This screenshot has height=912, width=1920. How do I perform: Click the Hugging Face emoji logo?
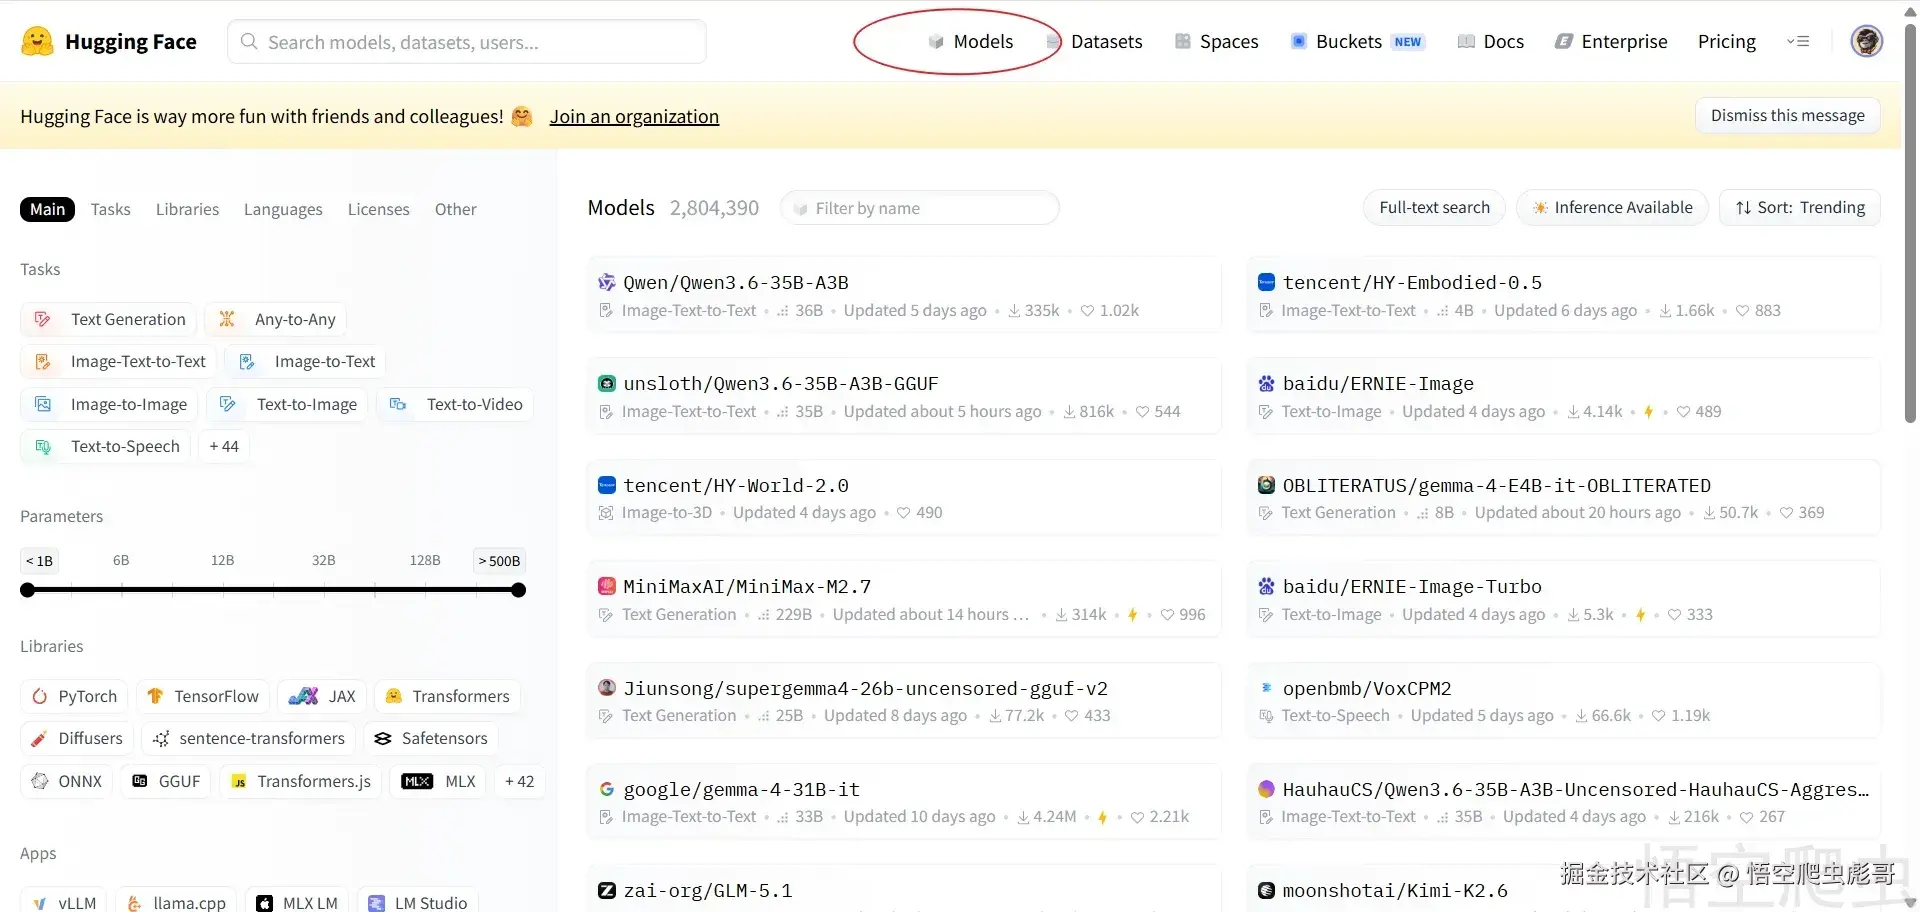coord(37,41)
